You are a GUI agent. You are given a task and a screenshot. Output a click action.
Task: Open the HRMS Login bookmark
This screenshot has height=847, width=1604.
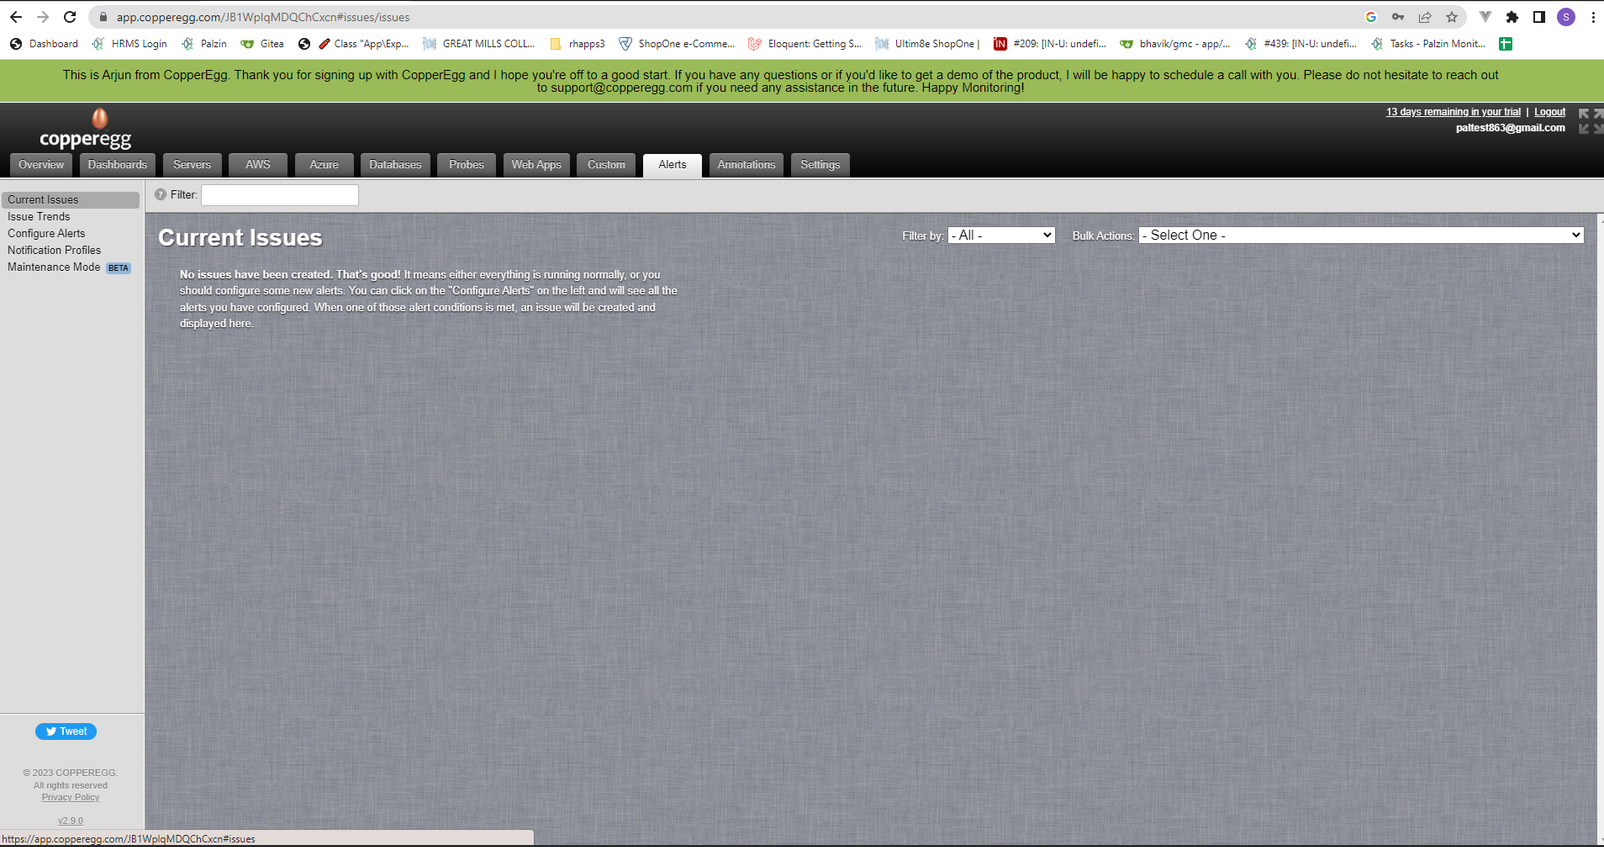130,44
